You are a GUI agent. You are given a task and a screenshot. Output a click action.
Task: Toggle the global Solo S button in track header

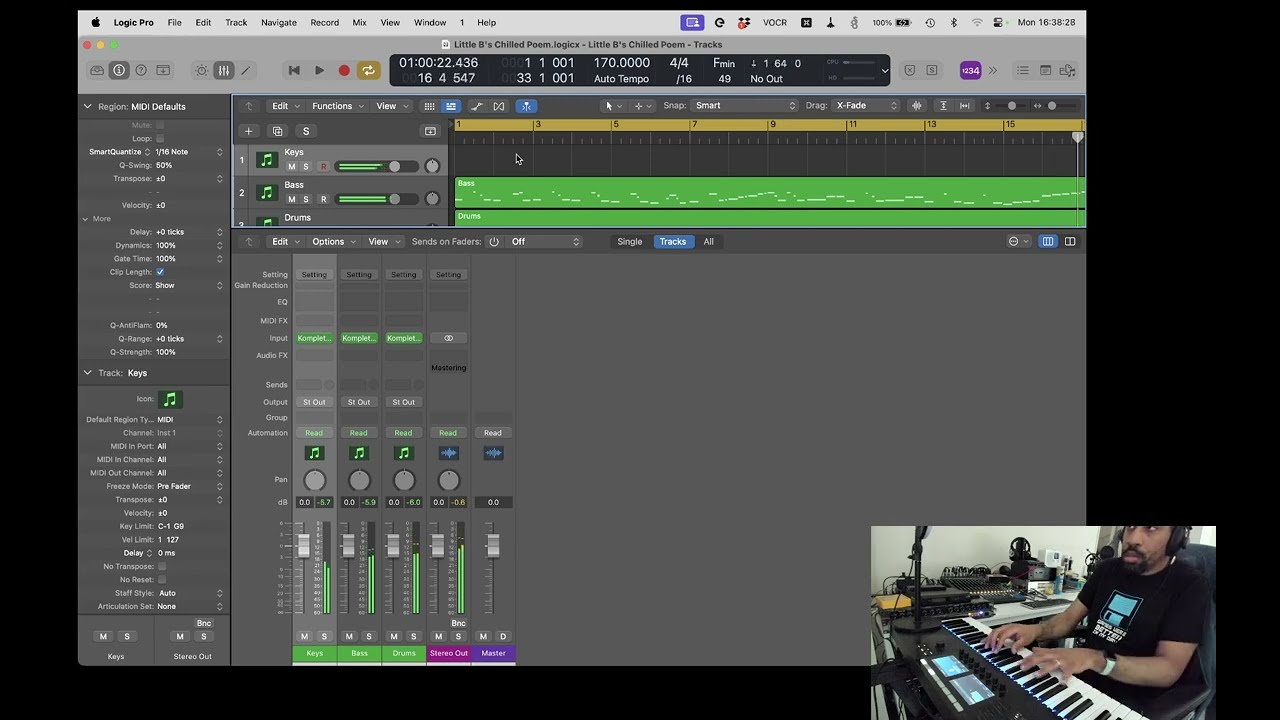(x=306, y=131)
